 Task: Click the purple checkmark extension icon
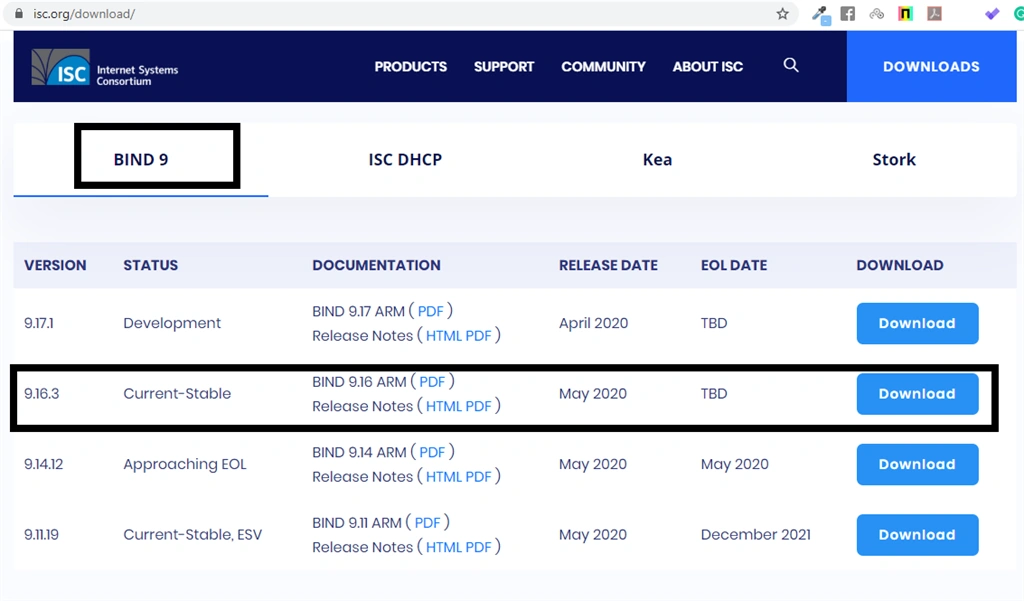(992, 14)
